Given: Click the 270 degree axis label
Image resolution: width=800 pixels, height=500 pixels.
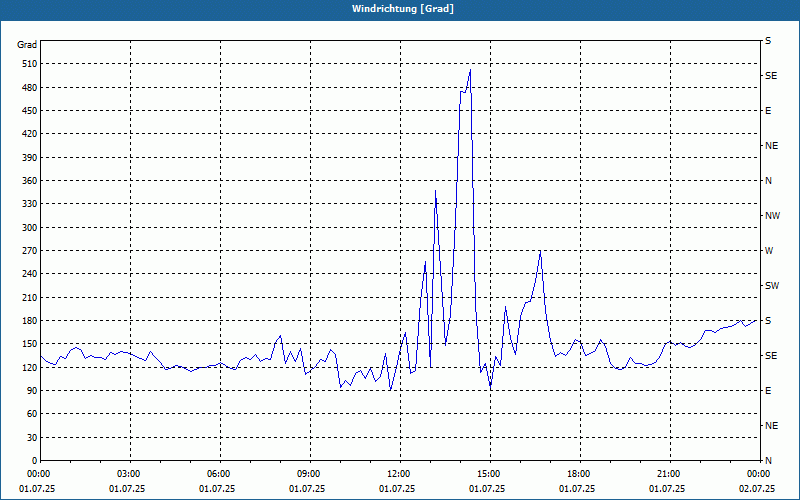Looking at the screenshot, I should click(x=30, y=251).
